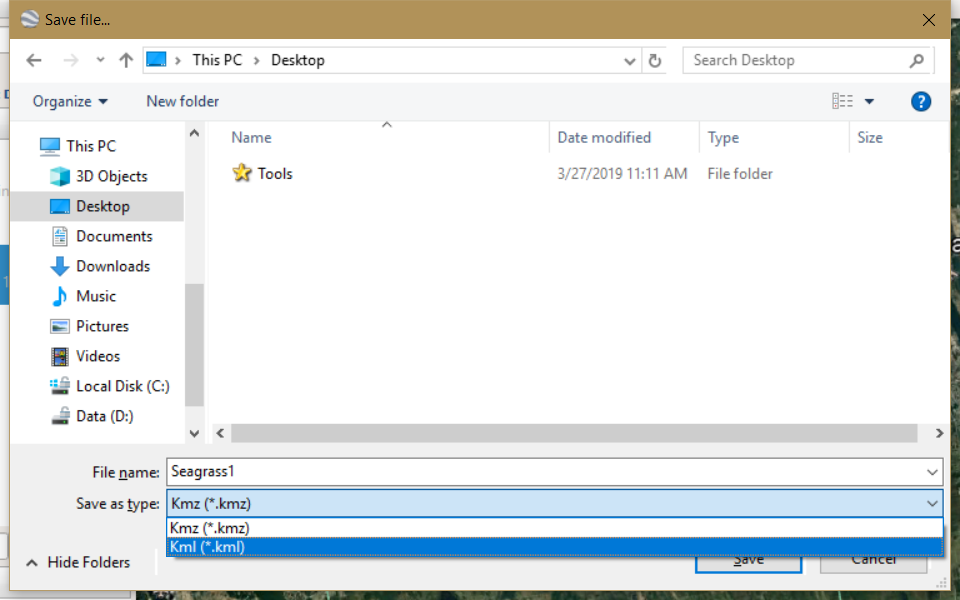Choose Kml (*.kml) file type option
Image resolution: width=960 pixels, height=600 pixels.
207,547
